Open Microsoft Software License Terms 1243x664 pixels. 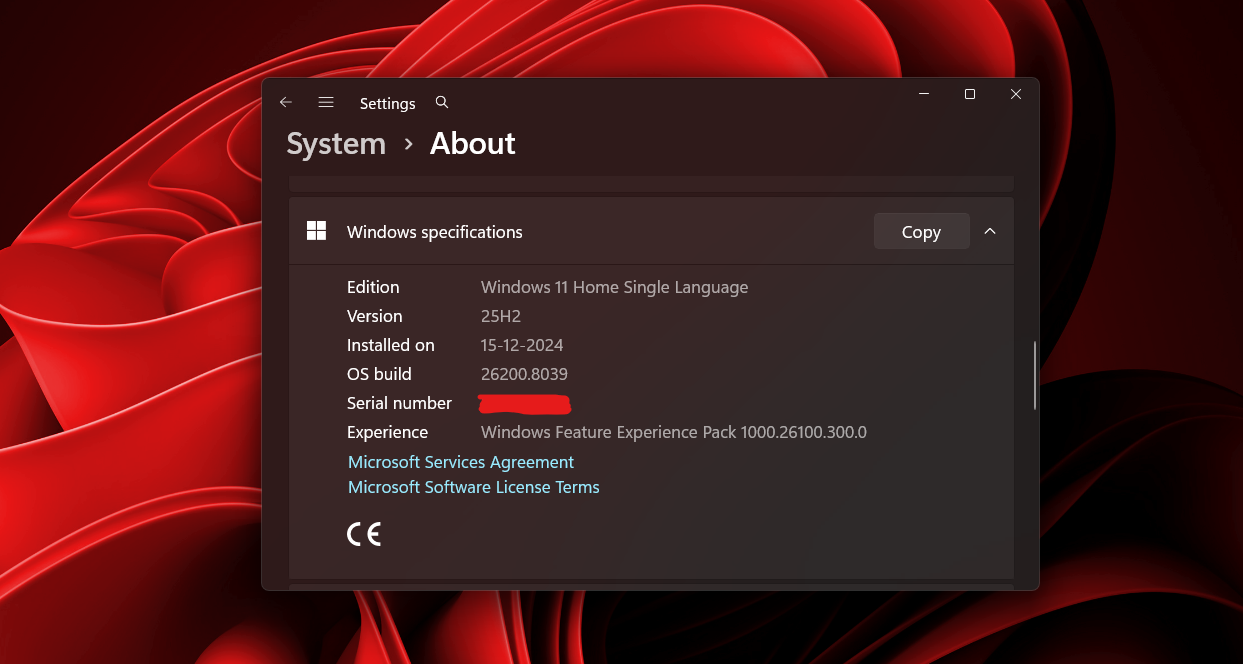(x=473, y=487)
